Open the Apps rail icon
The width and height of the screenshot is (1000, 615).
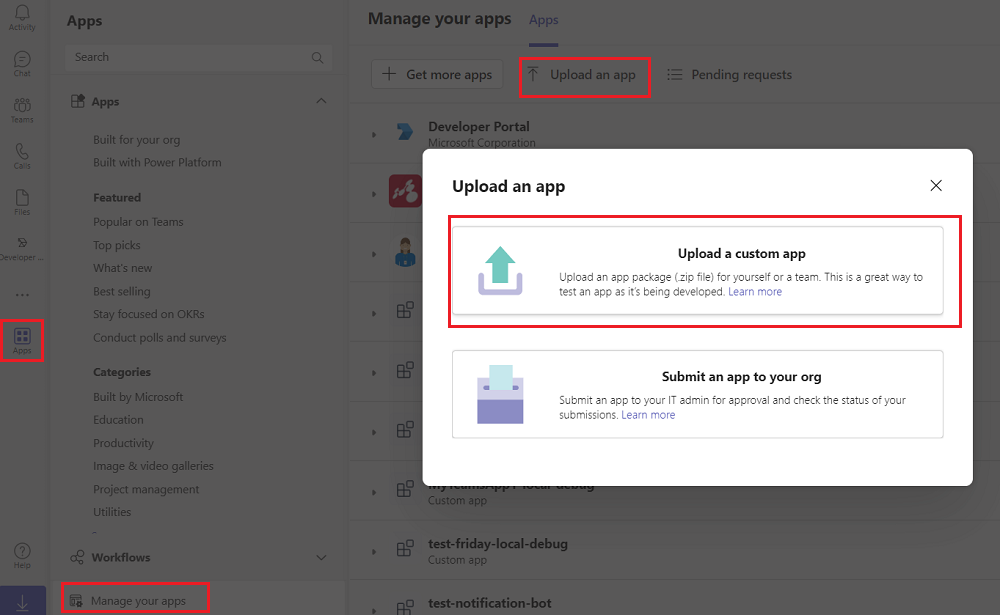tap(22, 341)
